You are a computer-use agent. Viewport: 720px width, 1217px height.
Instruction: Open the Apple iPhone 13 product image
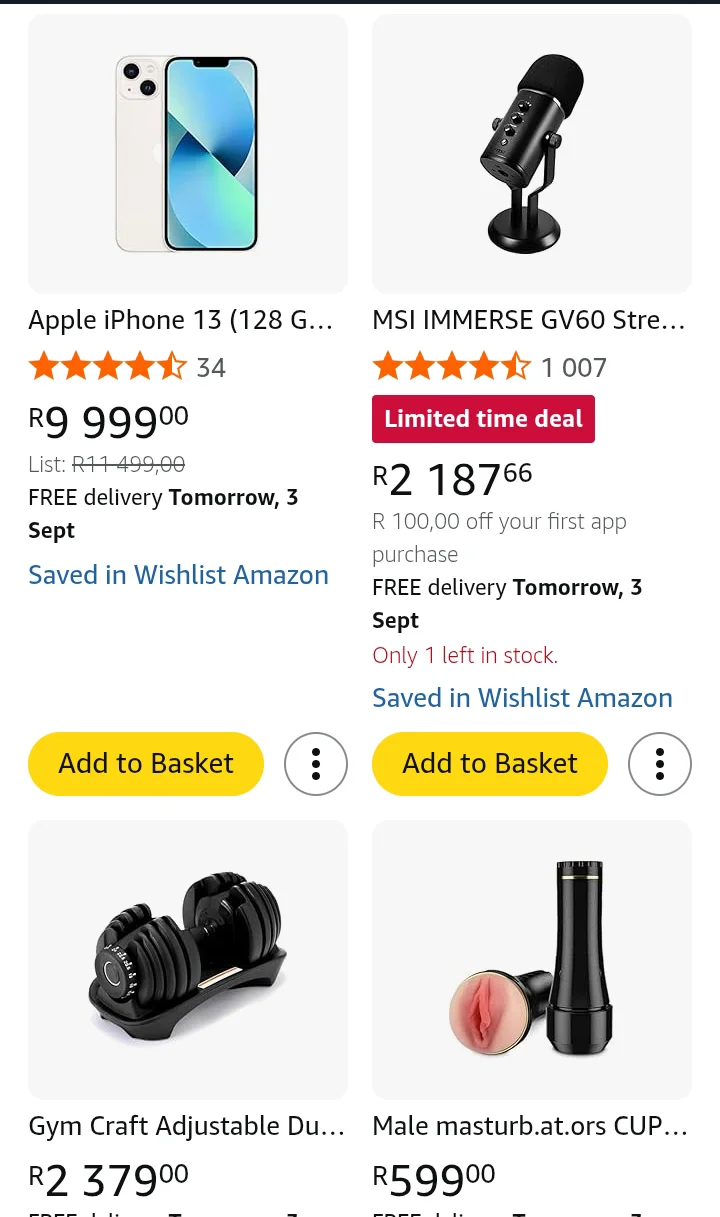pos(188,154)
